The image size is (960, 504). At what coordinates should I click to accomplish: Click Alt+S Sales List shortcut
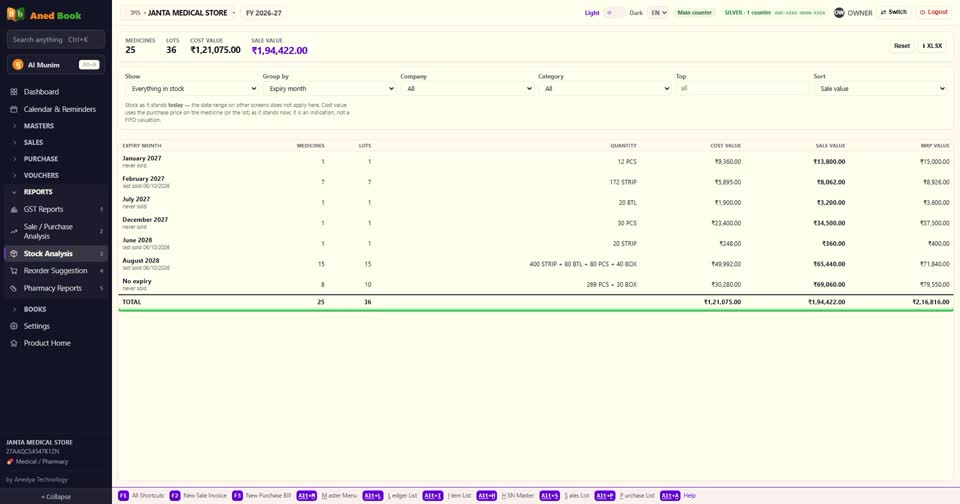(x=564, y=496)
